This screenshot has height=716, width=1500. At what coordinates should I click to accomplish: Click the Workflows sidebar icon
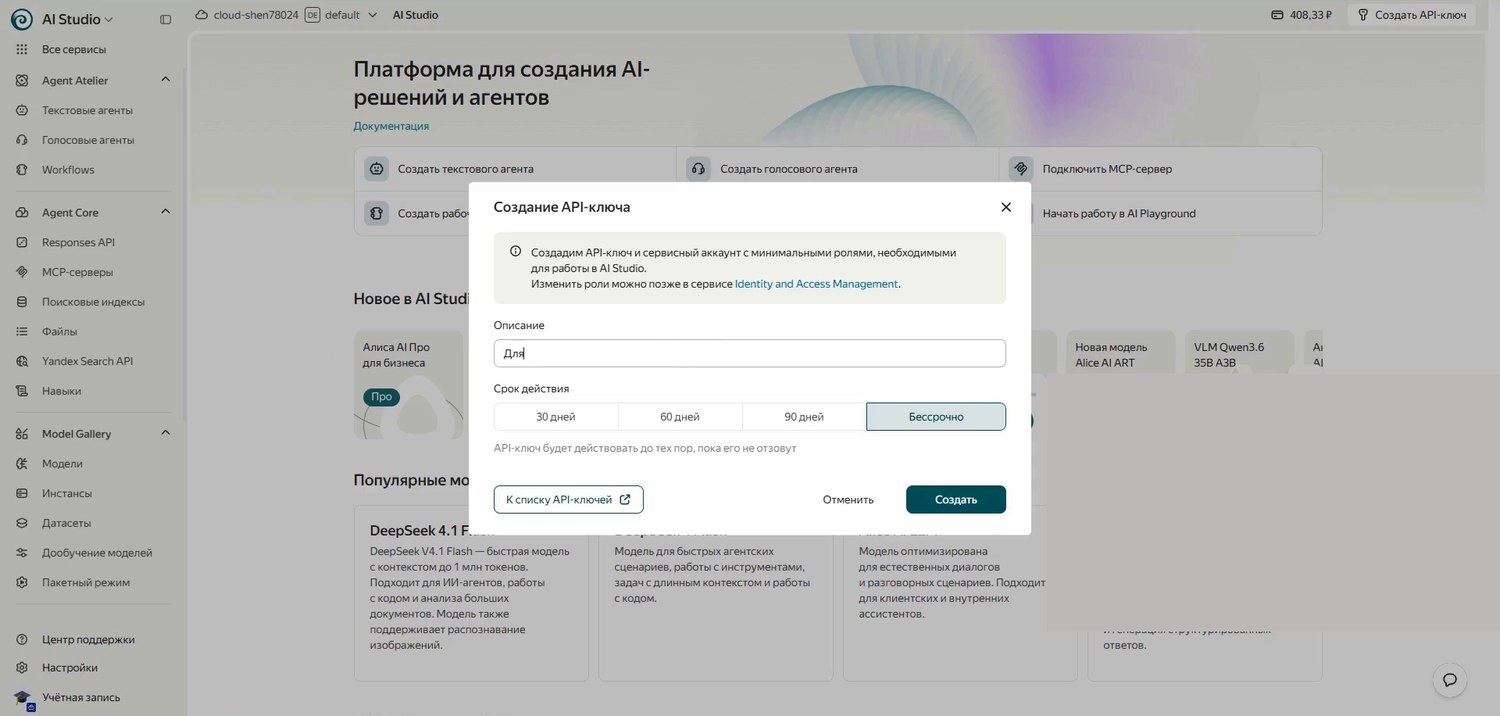[x=21, y=170]
